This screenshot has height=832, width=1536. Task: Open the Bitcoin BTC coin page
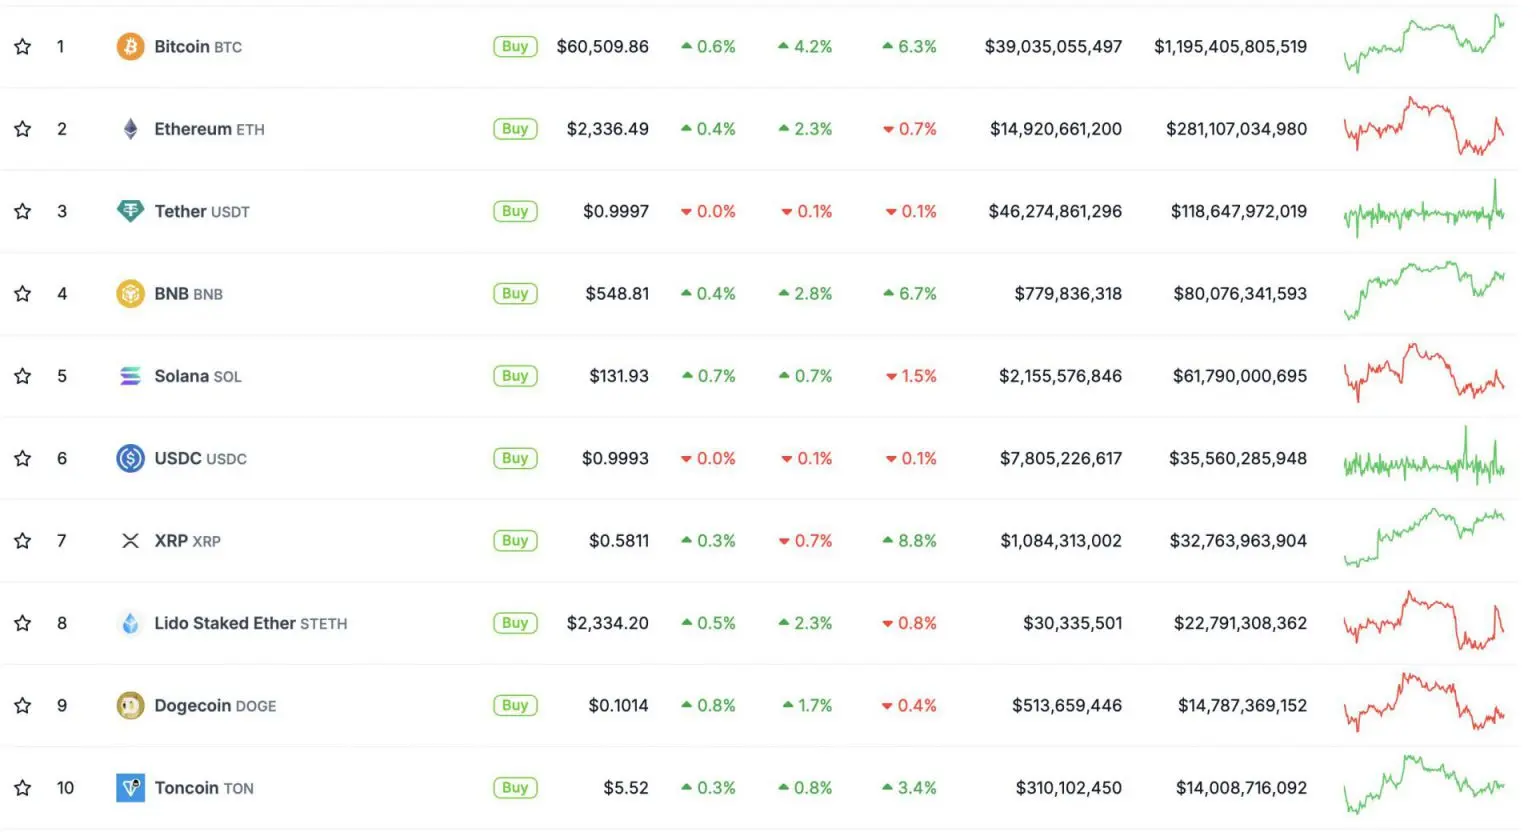click(198, 47)
